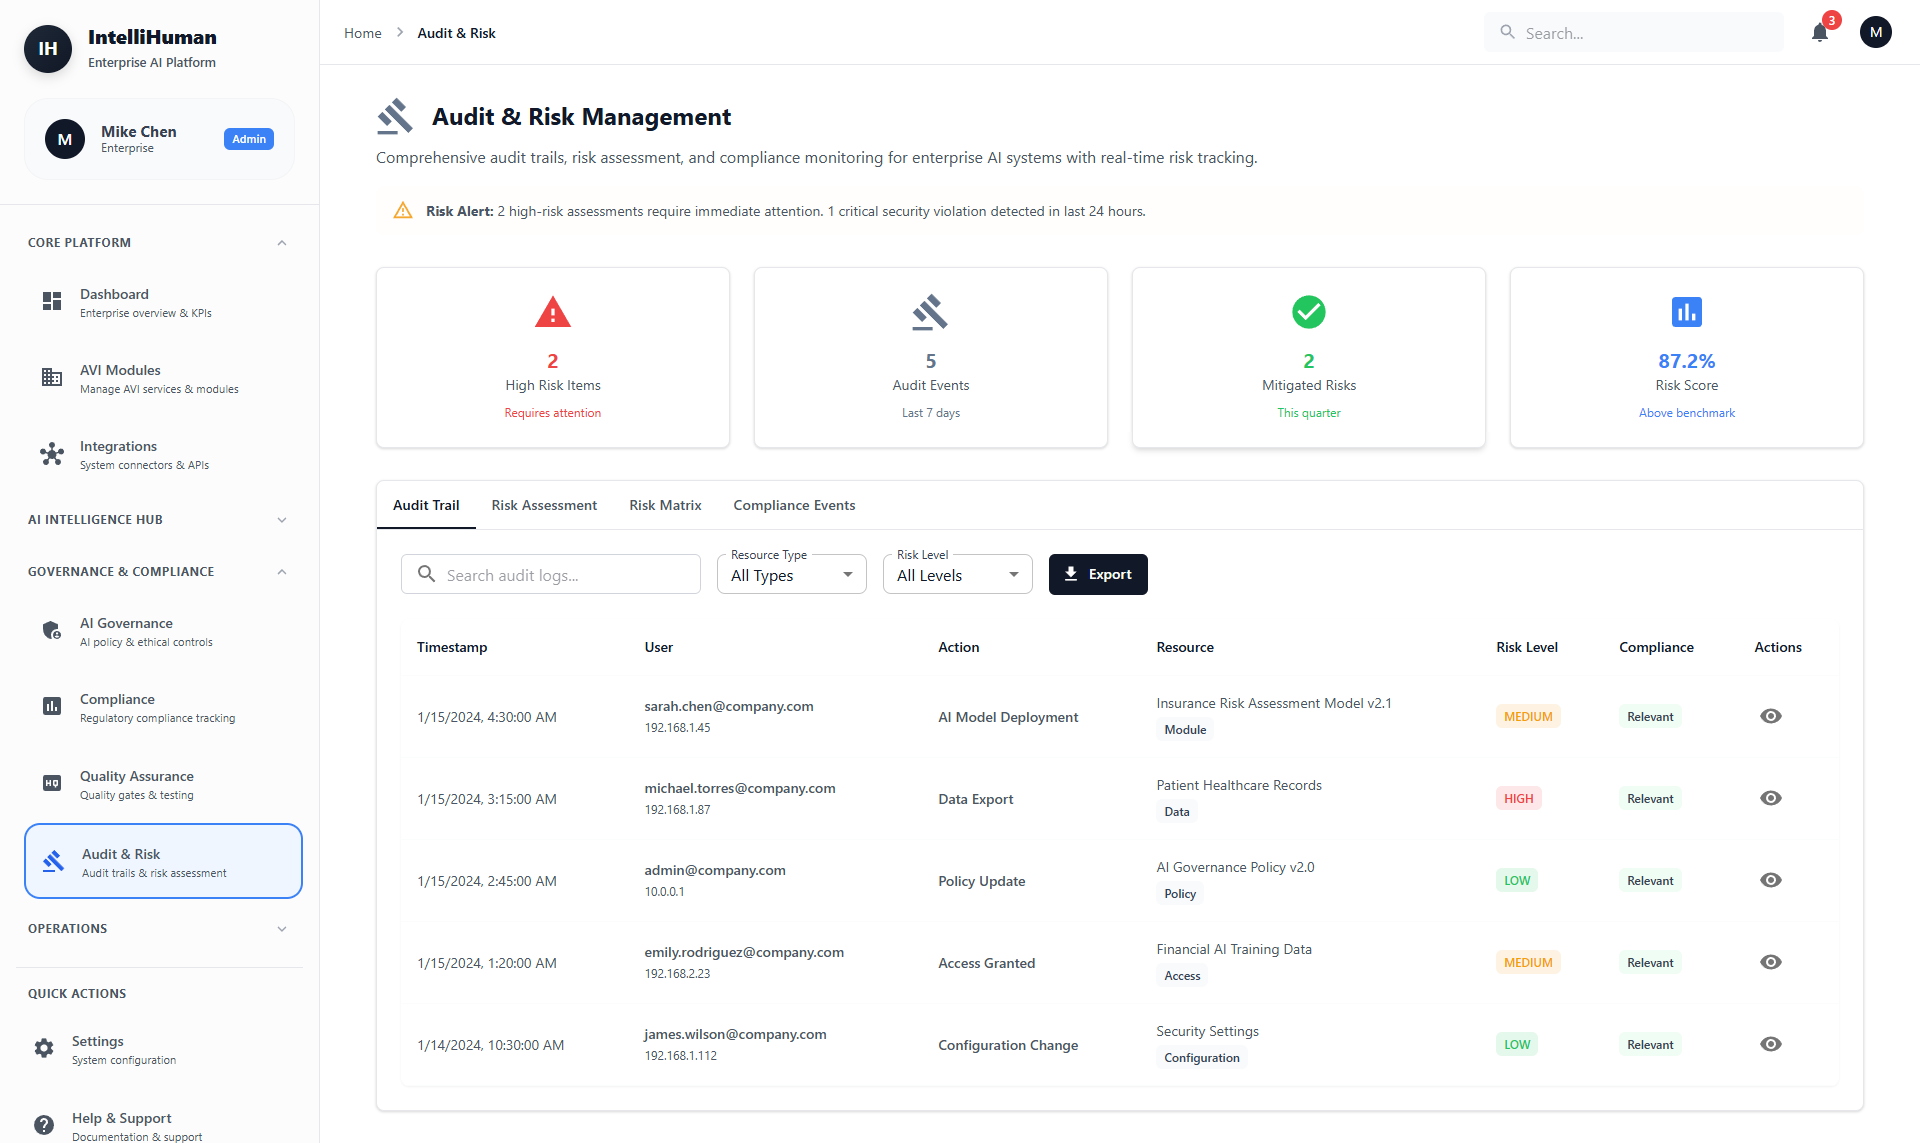Open the Dashboard from the sidebar
The width and height of the screenshot is (1920, 1143).
click(51, 301)
